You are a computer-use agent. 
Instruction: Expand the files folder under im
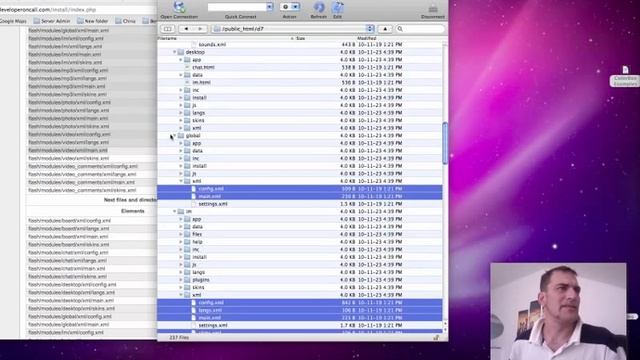pos(181,234)
